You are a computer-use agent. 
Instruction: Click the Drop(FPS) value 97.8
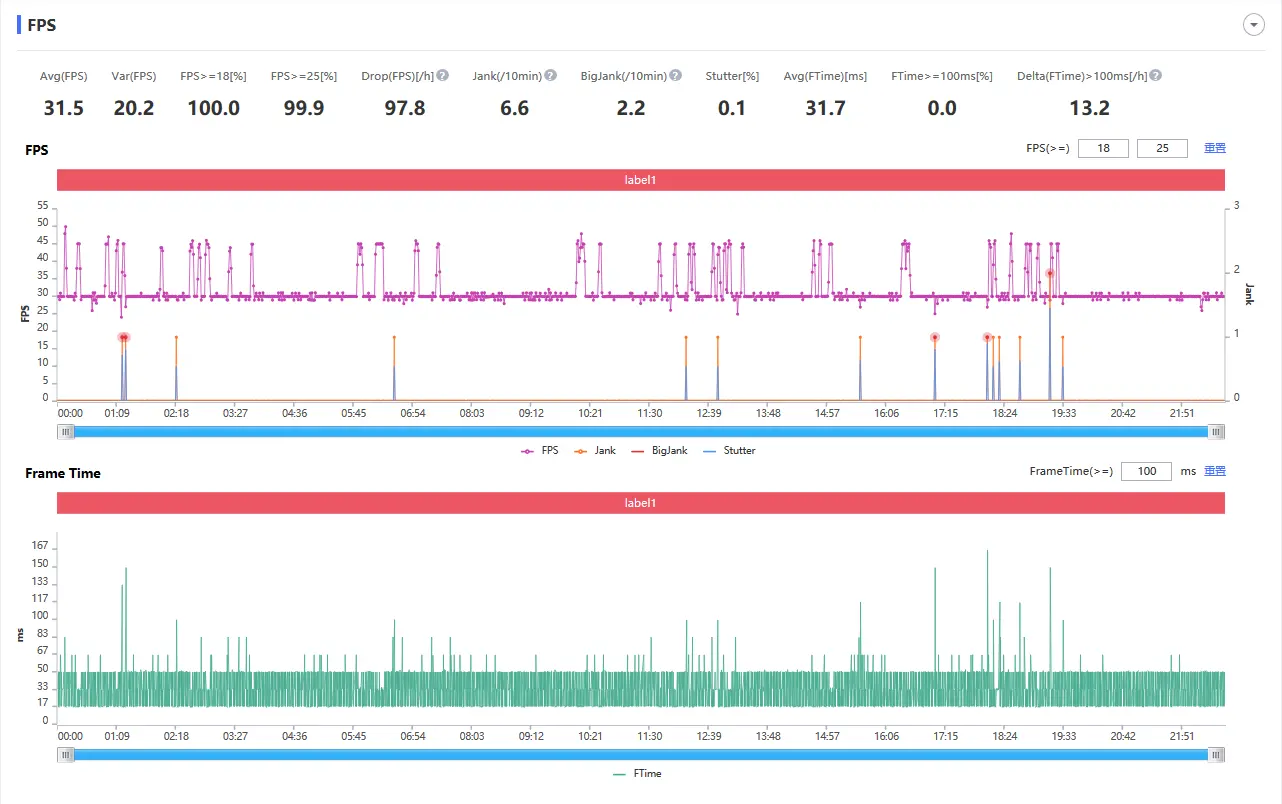[405, 108]
